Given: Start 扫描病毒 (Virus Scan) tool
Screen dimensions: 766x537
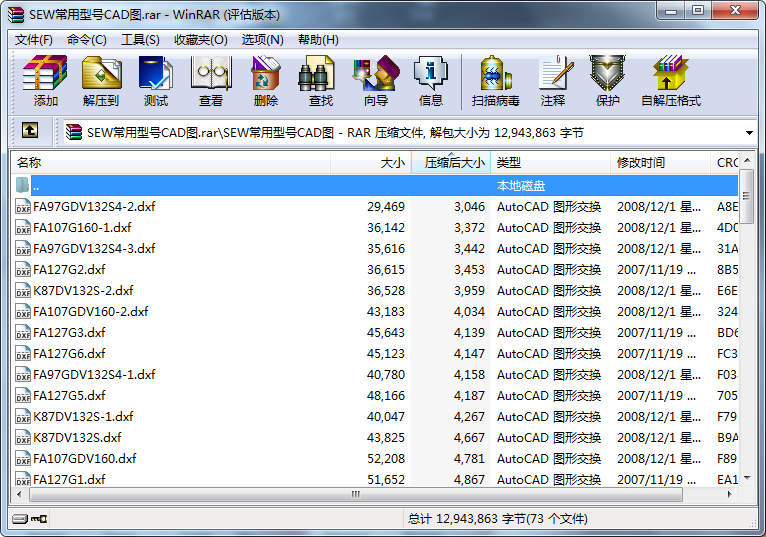Looking at the screenshot, I should [x=495, y=81].
